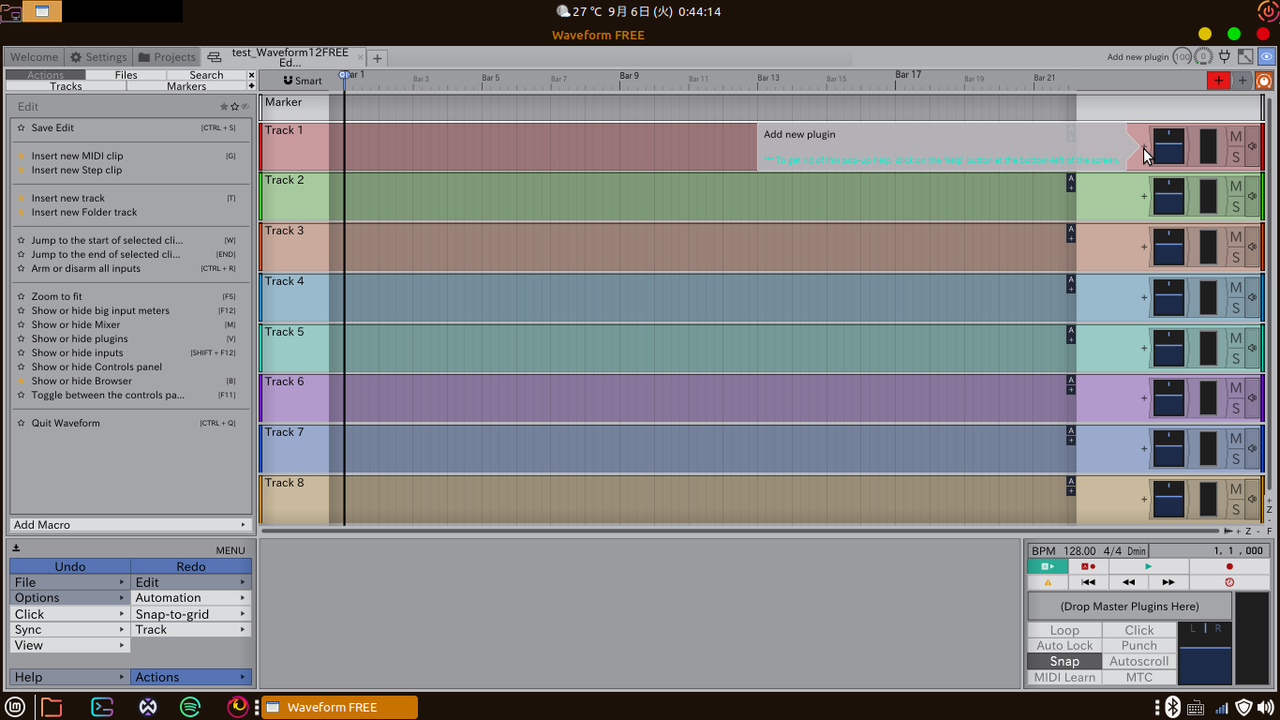1280x720 pixels.
Task: Click the Drop Master Plugins Here area
Action: [x=1129, y=605]
